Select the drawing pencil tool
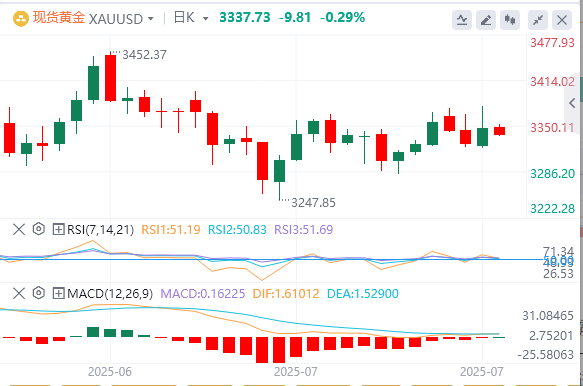This screenshot has height=386, width=583. (486, 20)
